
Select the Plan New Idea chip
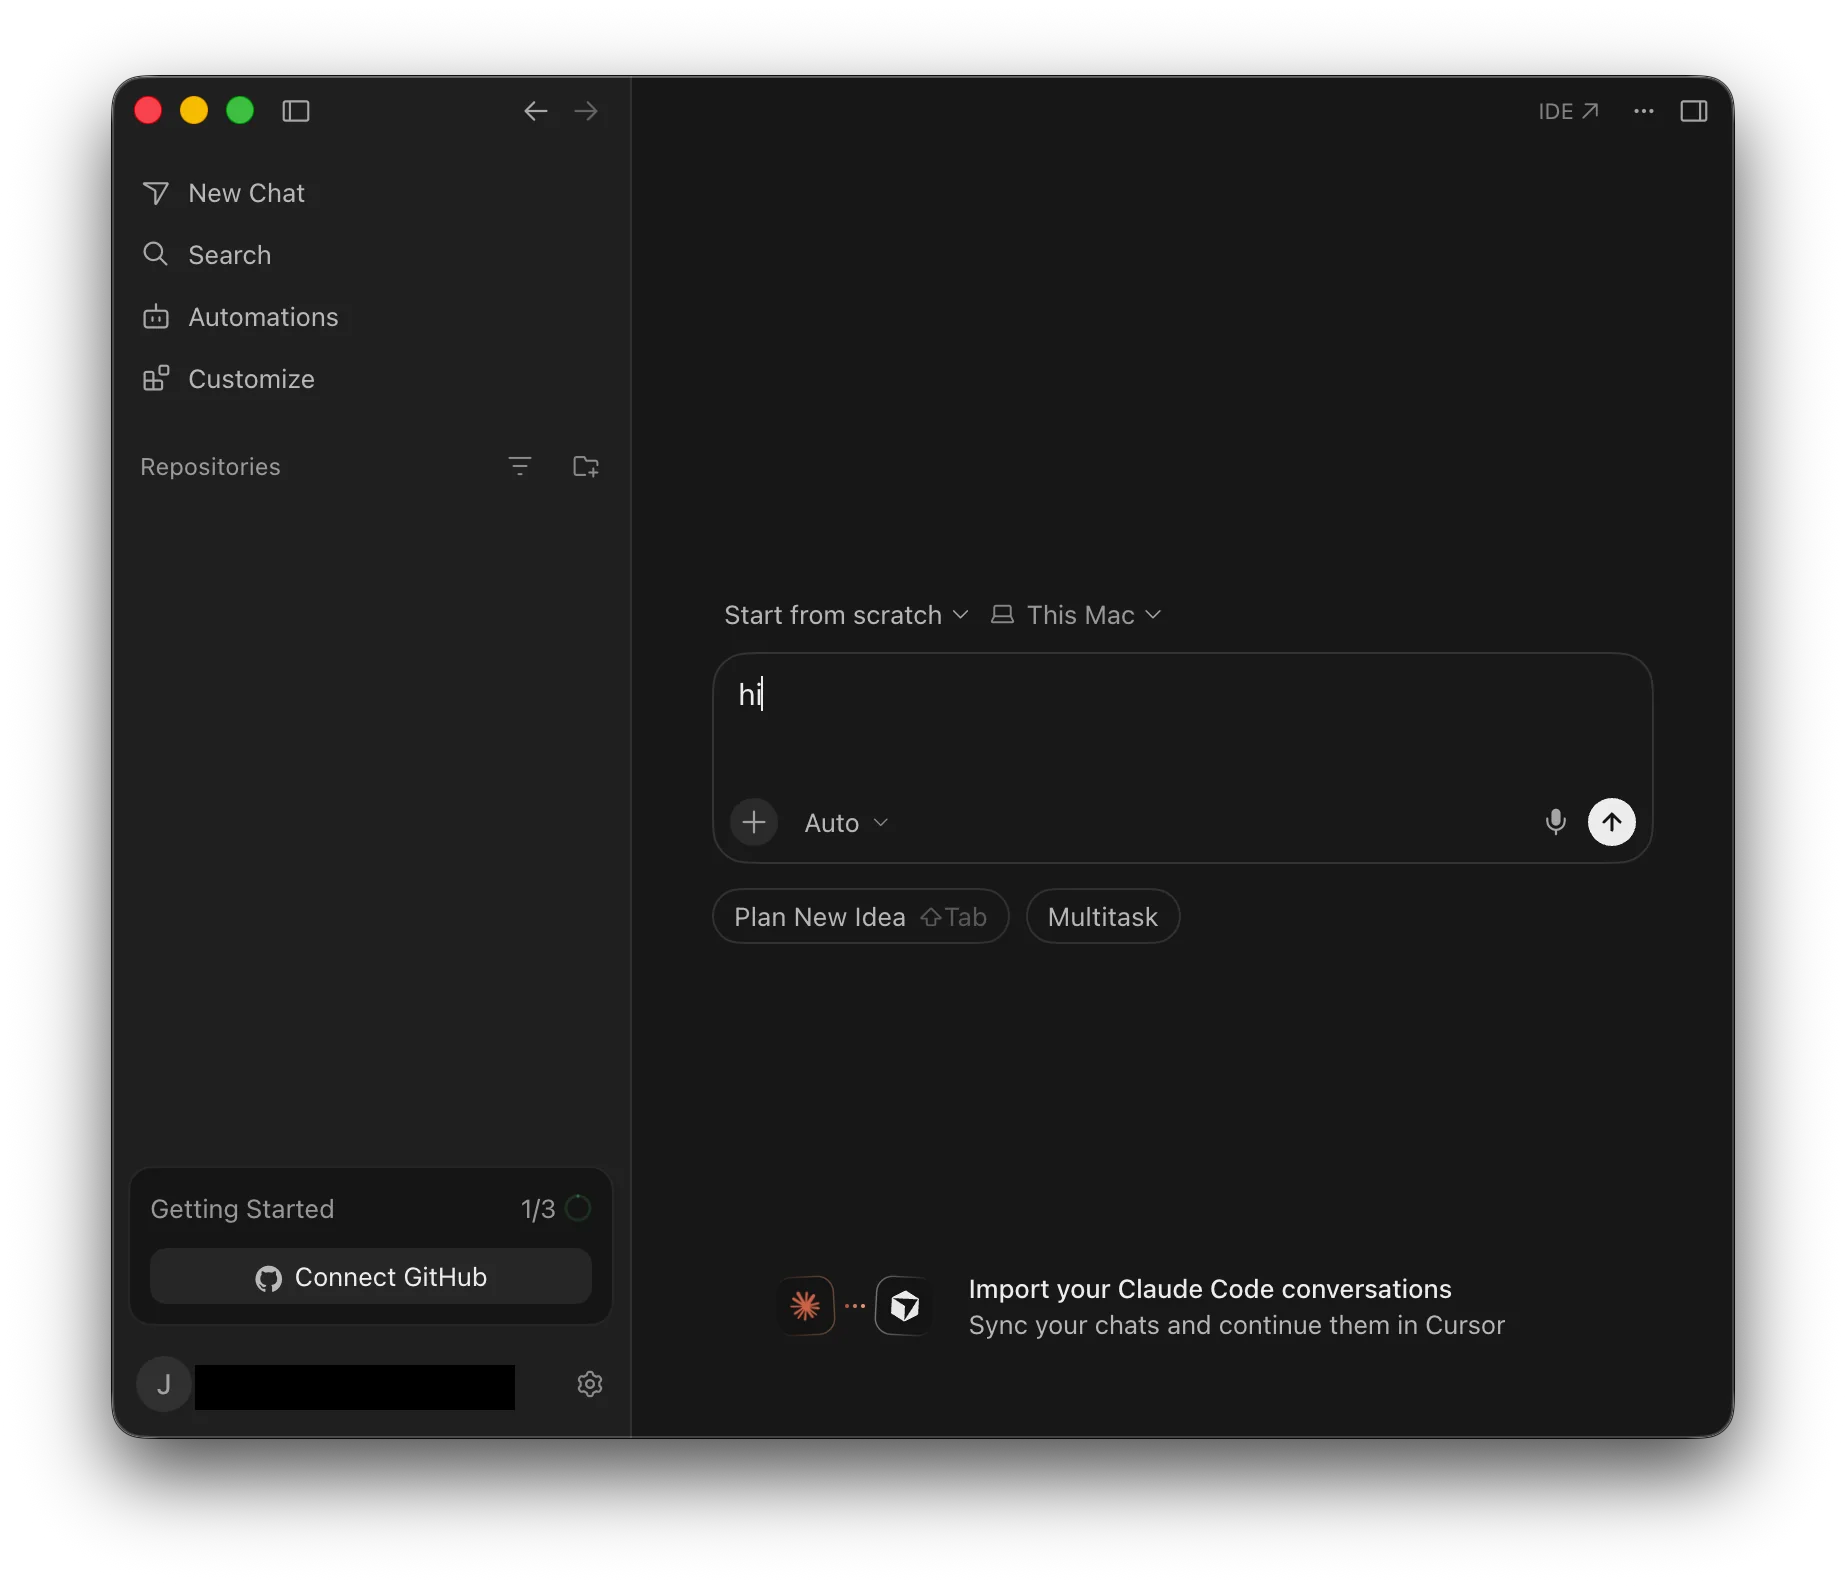861,917
